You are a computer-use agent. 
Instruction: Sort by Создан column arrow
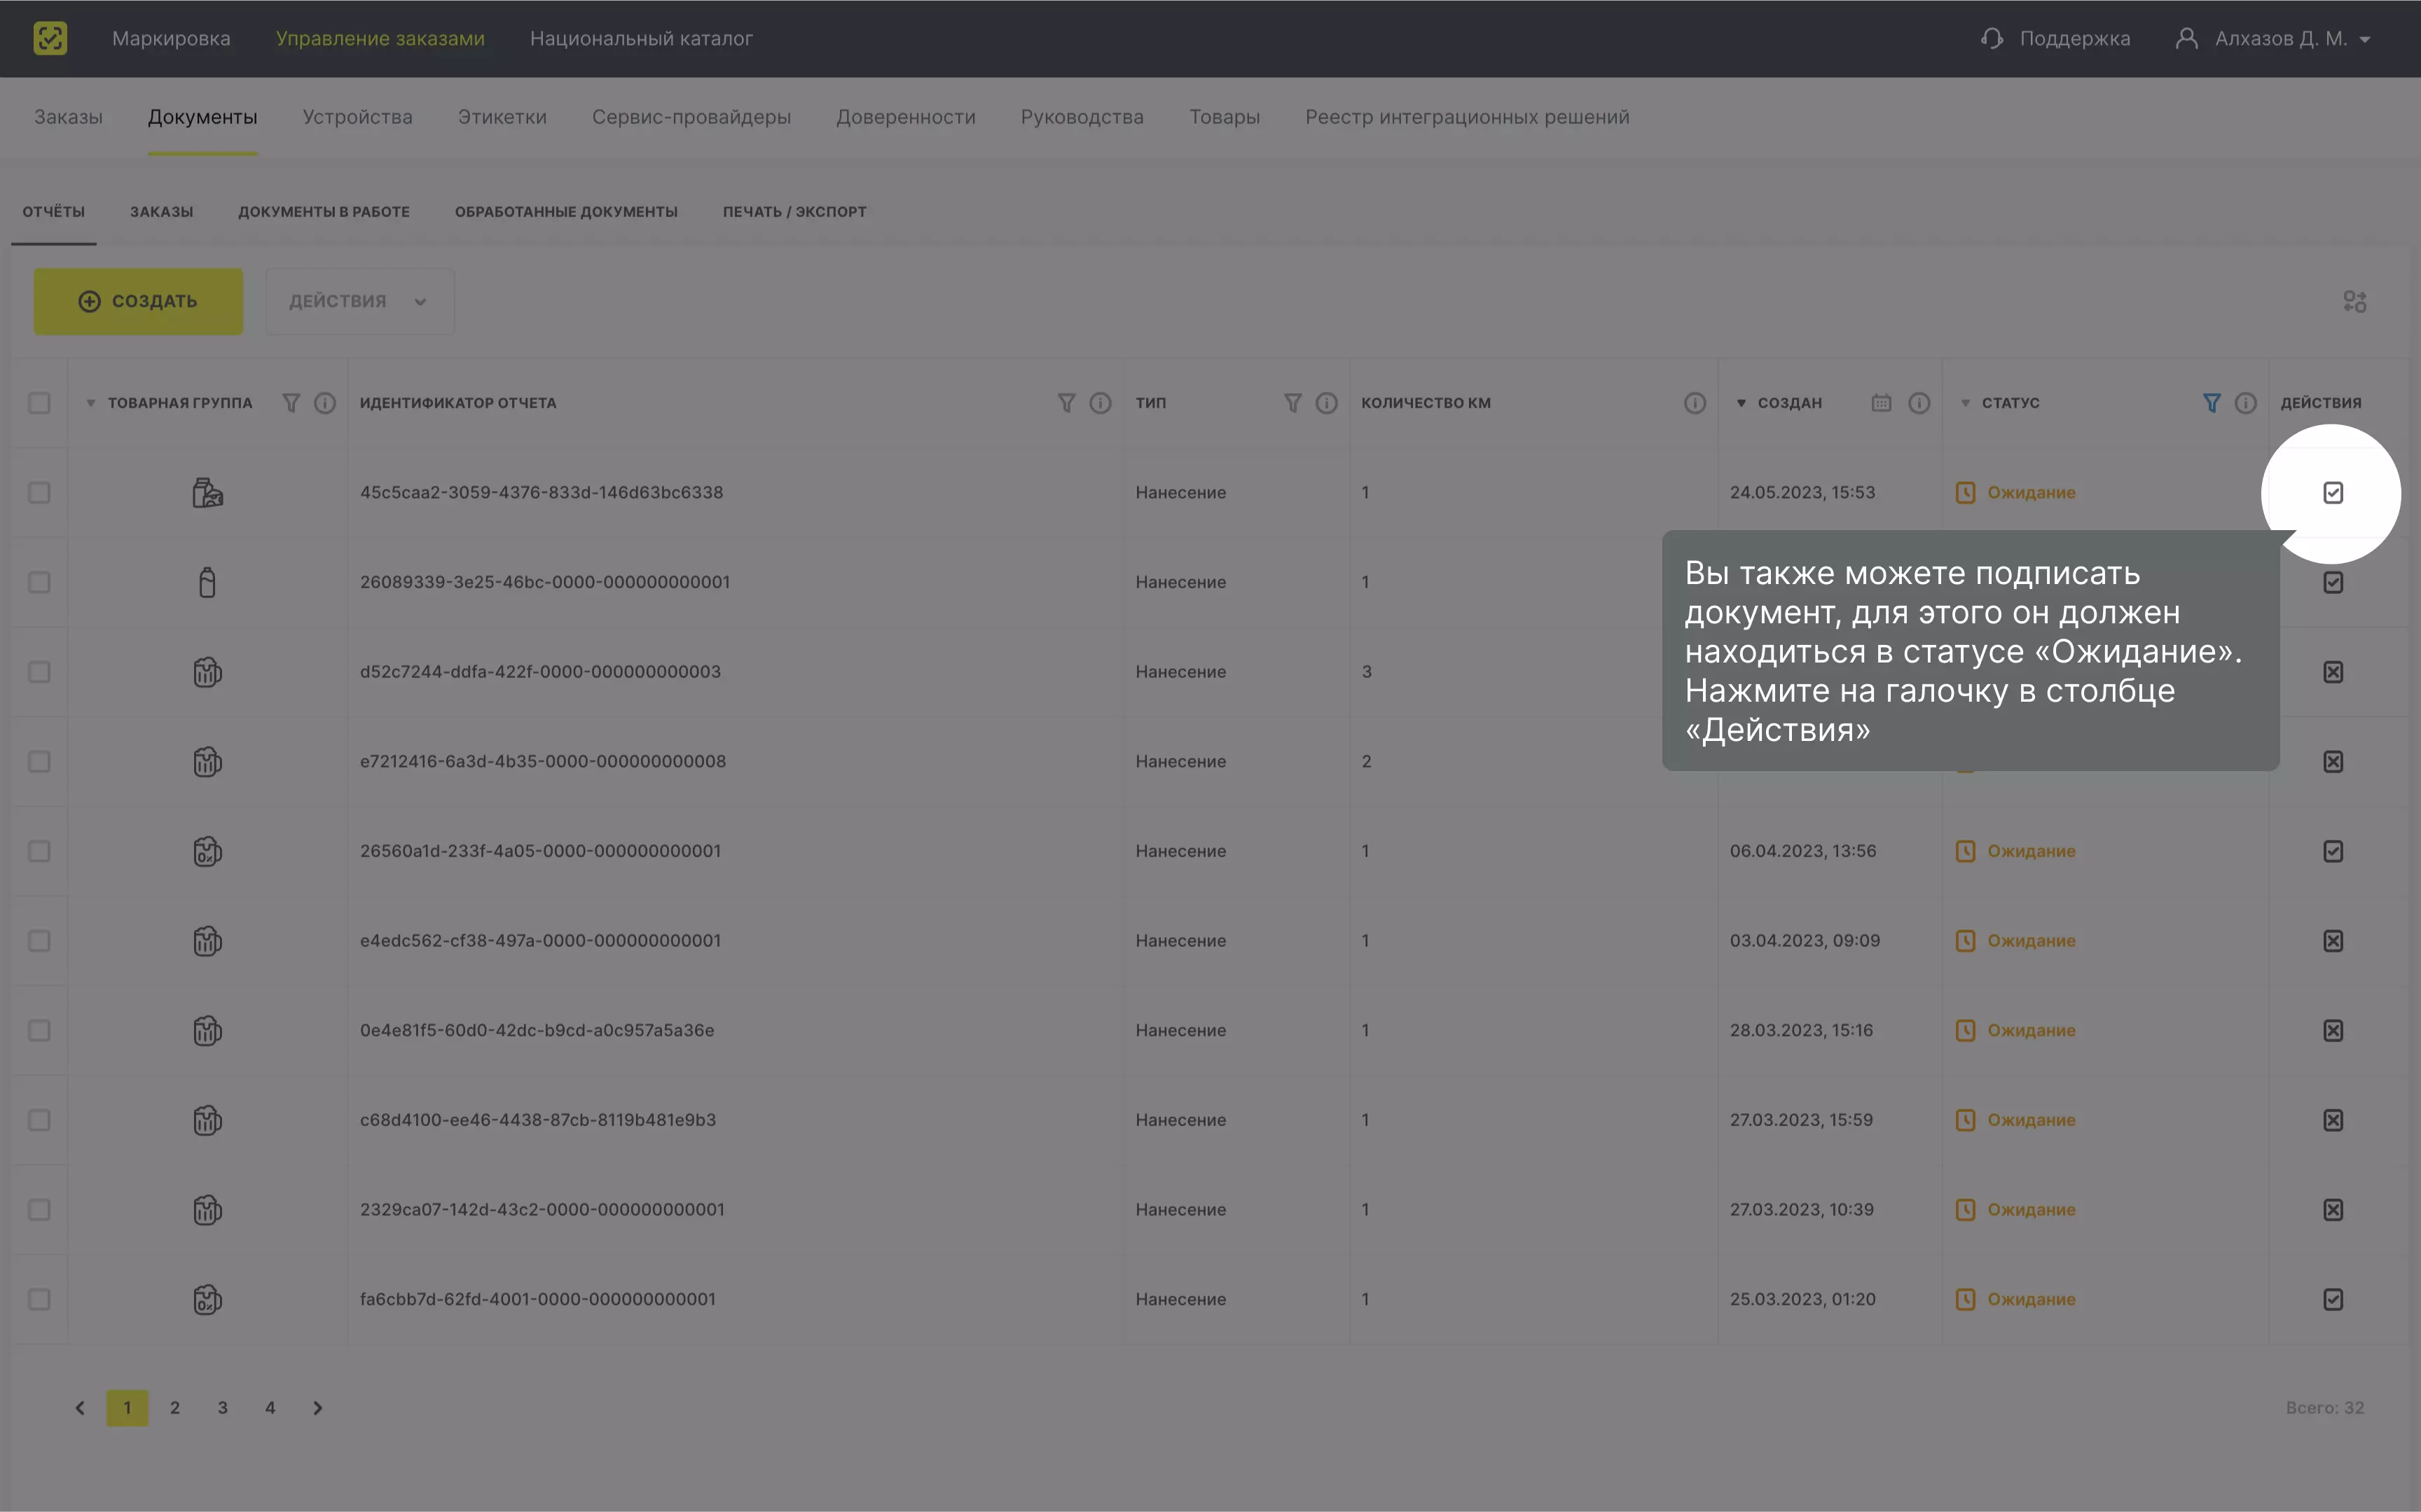tap(1741, 403)
